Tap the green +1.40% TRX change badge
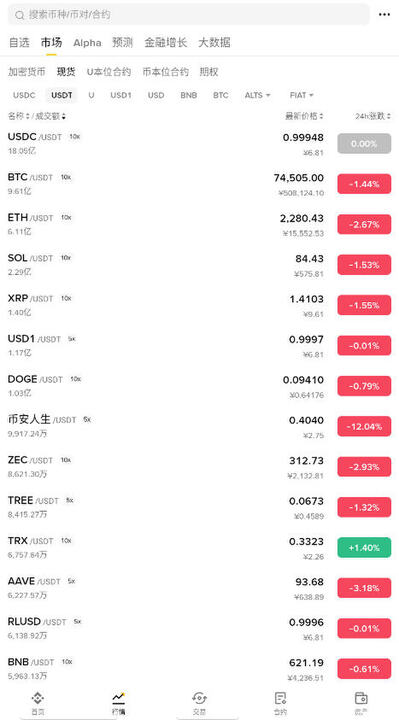Viewport: 399px width, 720px height. pos(364,548)
